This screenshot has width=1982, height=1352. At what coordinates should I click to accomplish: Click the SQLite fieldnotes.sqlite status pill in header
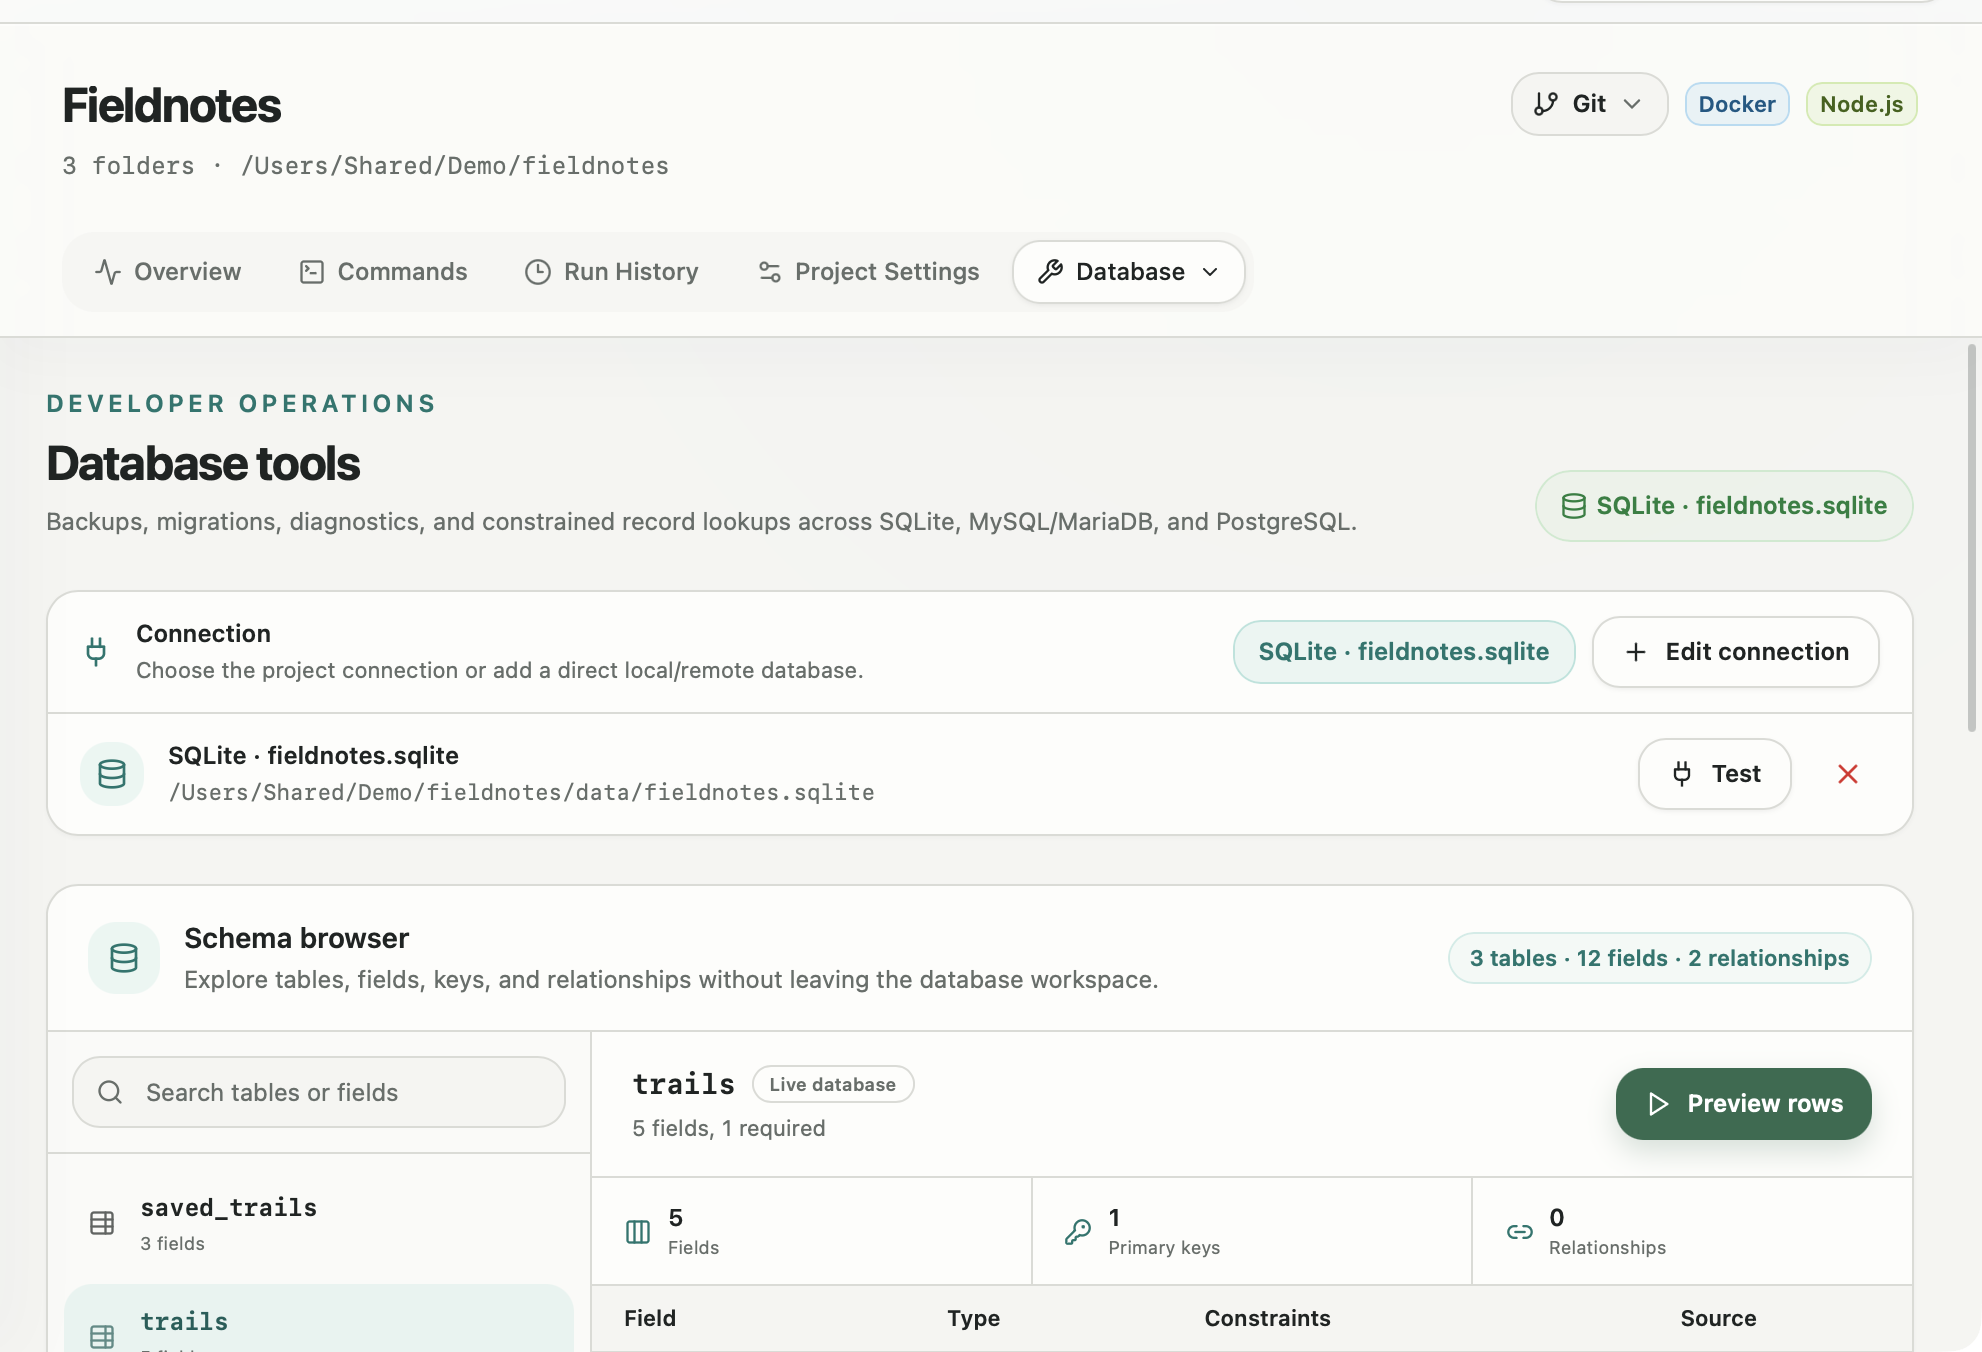click(x=1724, y=506)
